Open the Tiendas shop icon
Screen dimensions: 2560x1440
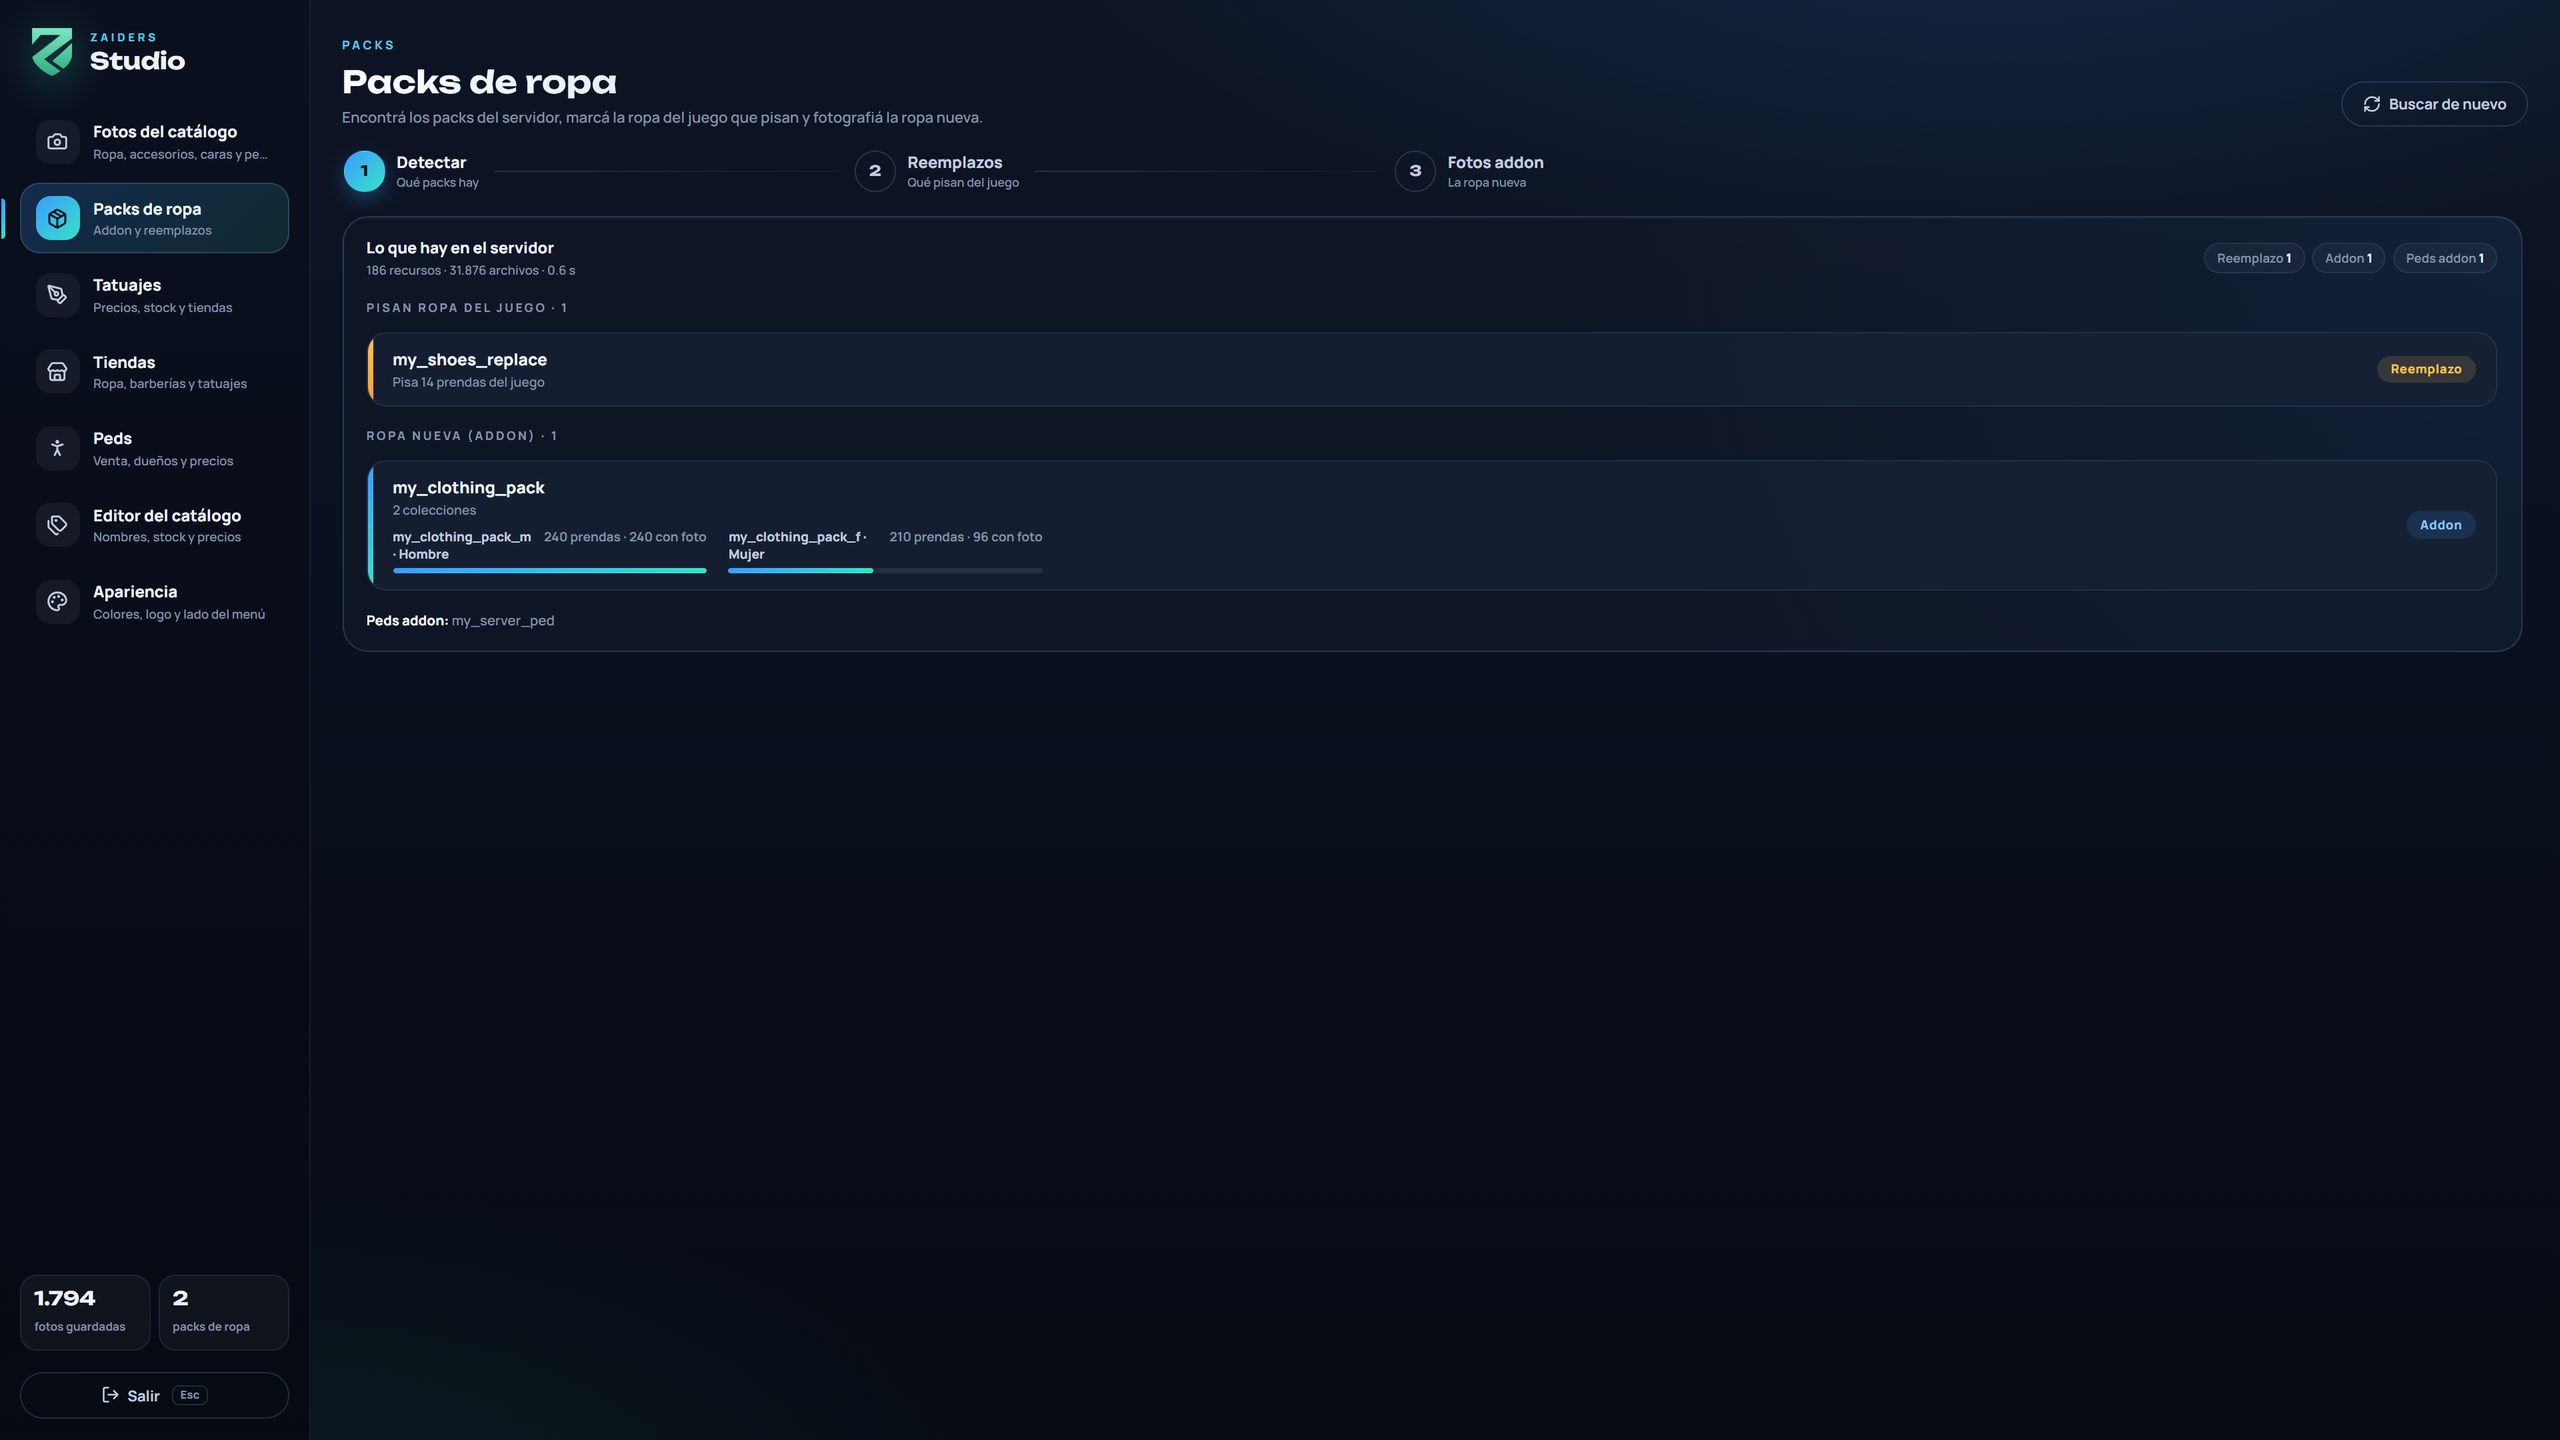(x=57, y=372)
